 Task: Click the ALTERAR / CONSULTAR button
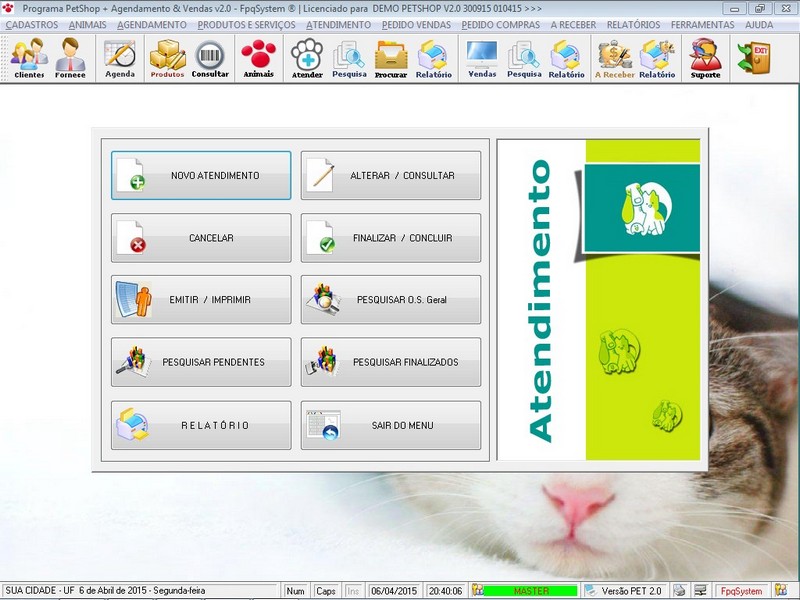391,175
